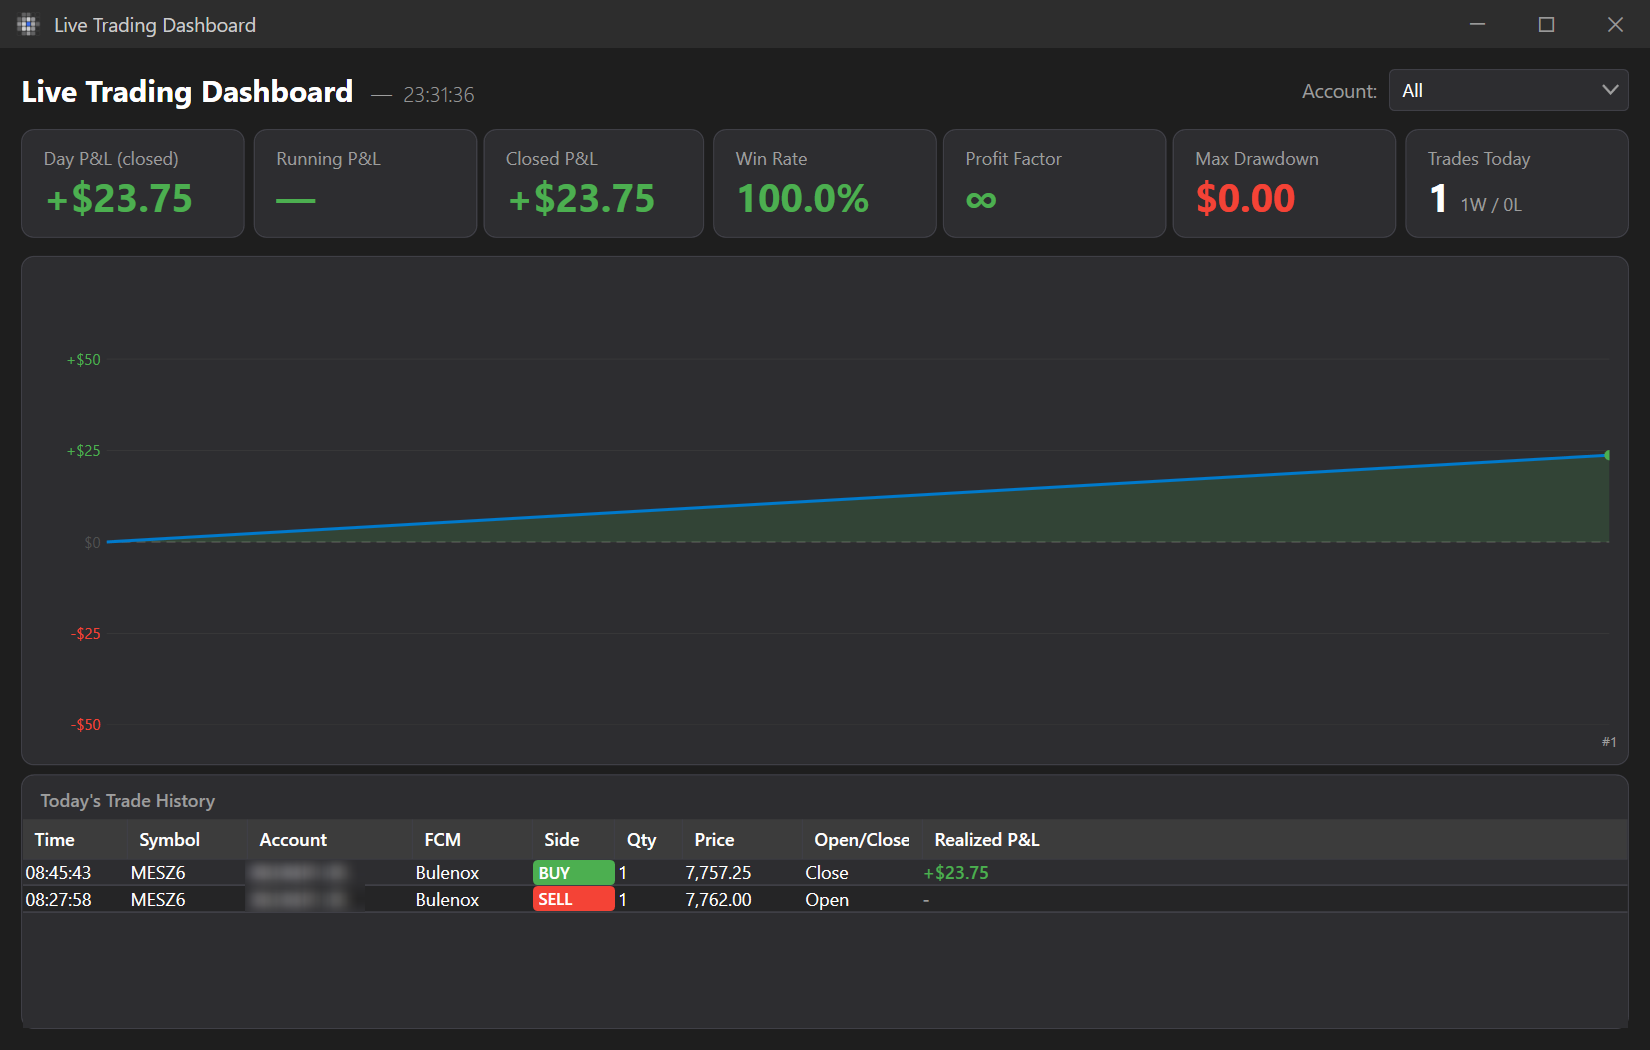Image resolution: width=1650 pixels, height=1050 pixels.
Task: Select the 08:45:43 trade time cell
Action: (x=58, y=873)
